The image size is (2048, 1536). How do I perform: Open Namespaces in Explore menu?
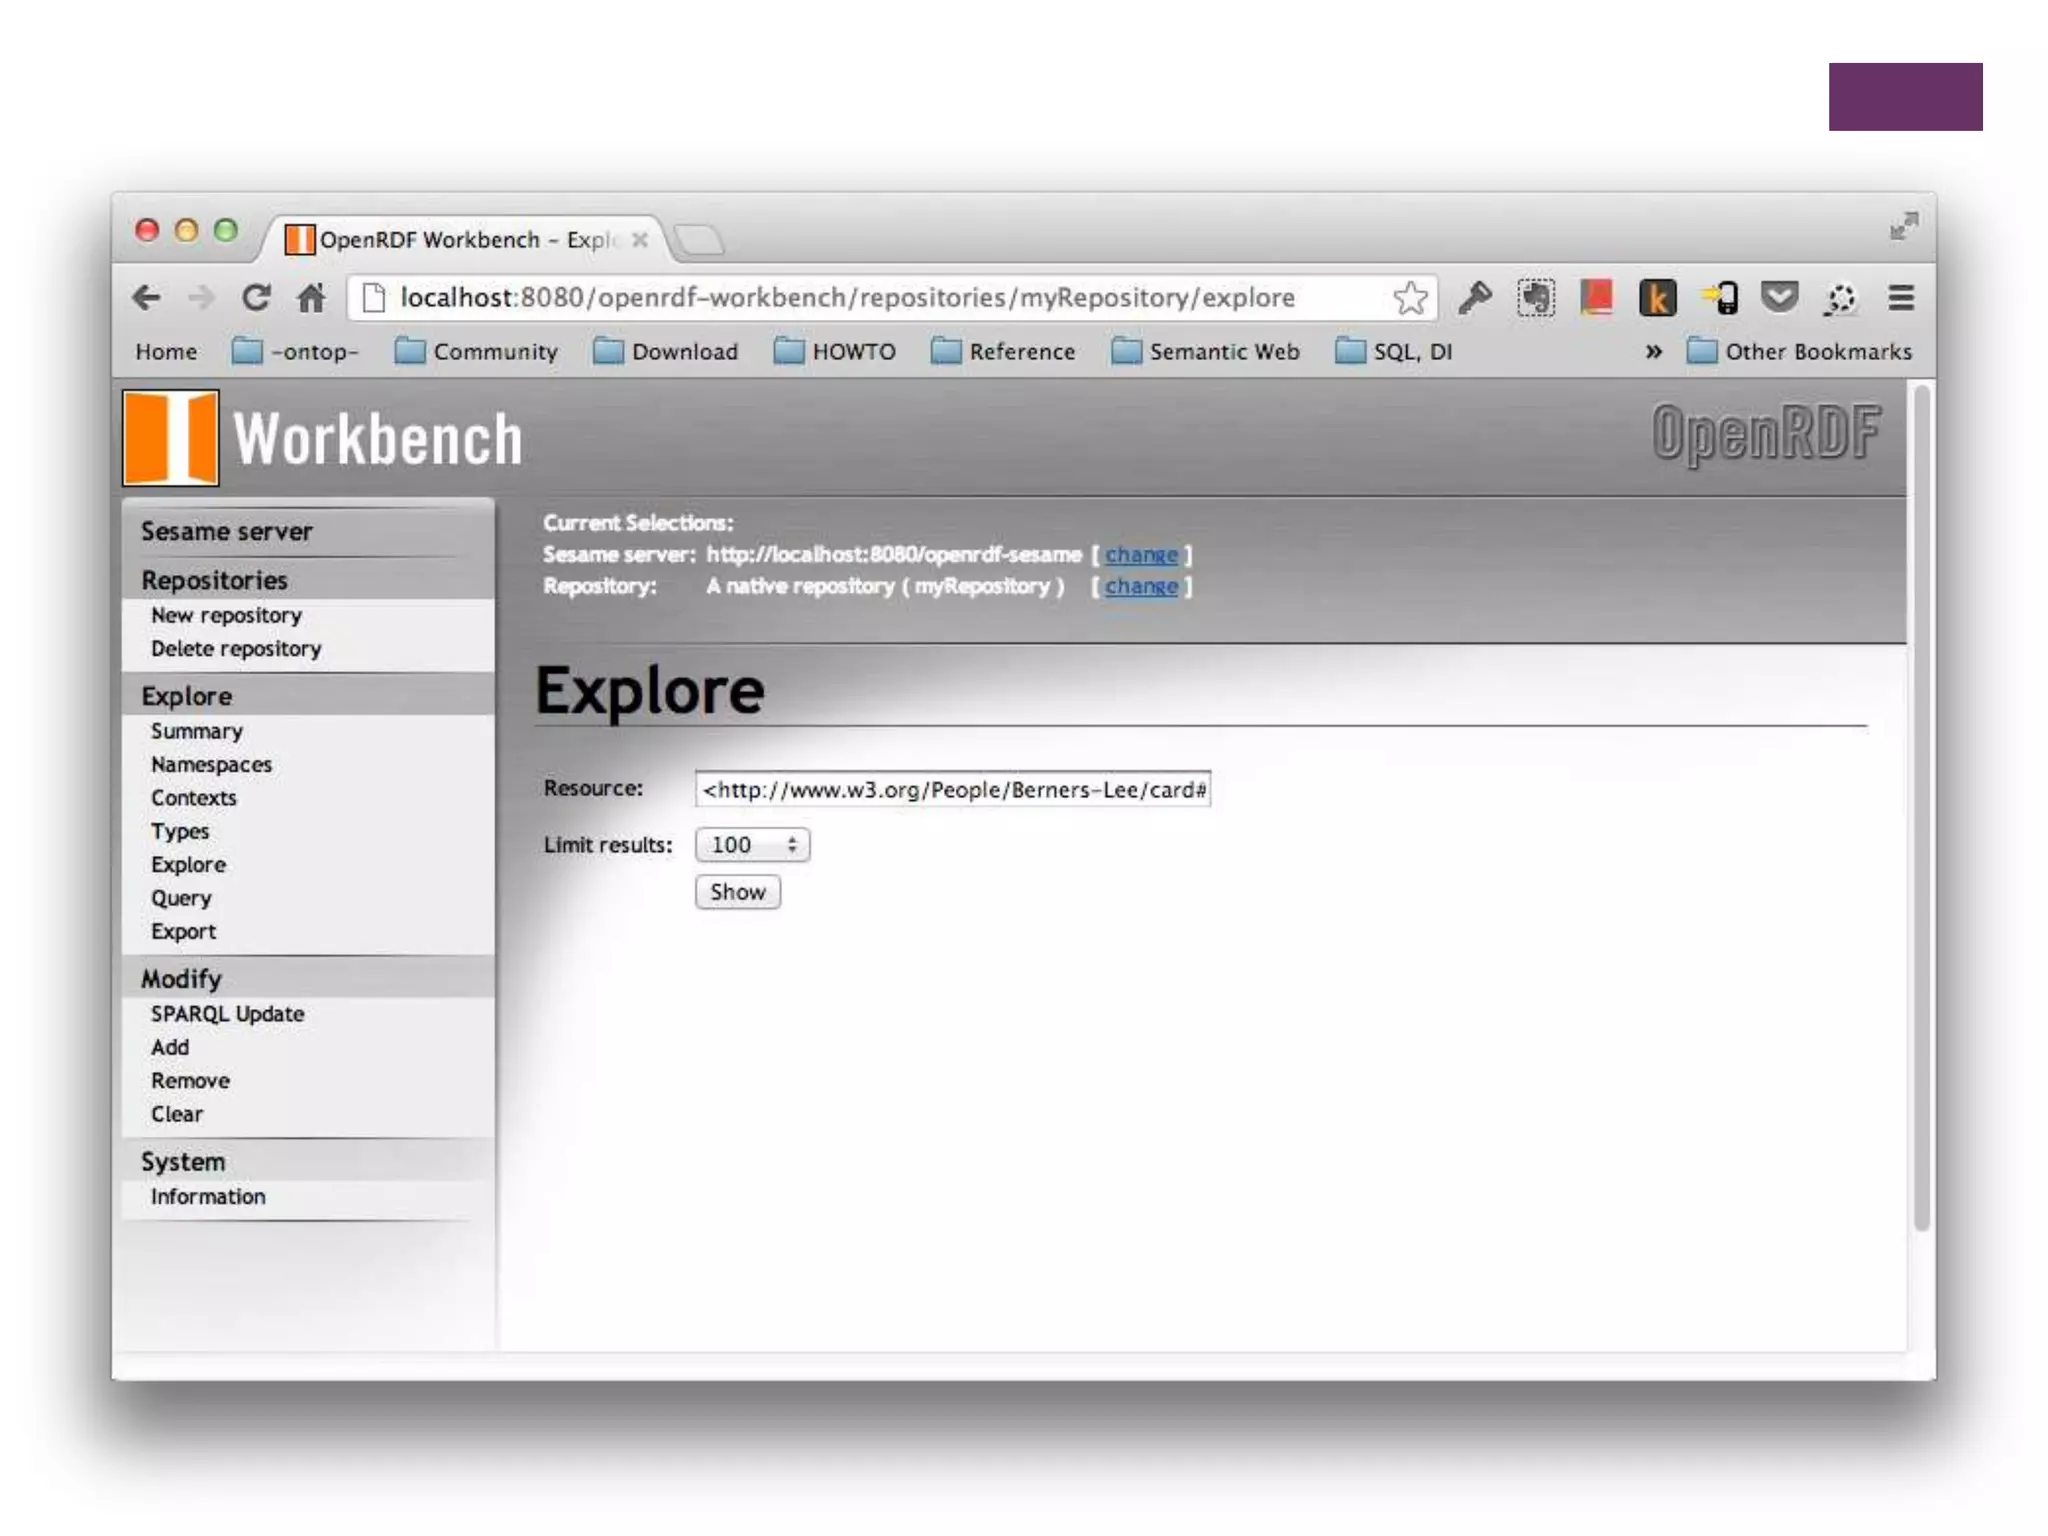coord(211,765)
